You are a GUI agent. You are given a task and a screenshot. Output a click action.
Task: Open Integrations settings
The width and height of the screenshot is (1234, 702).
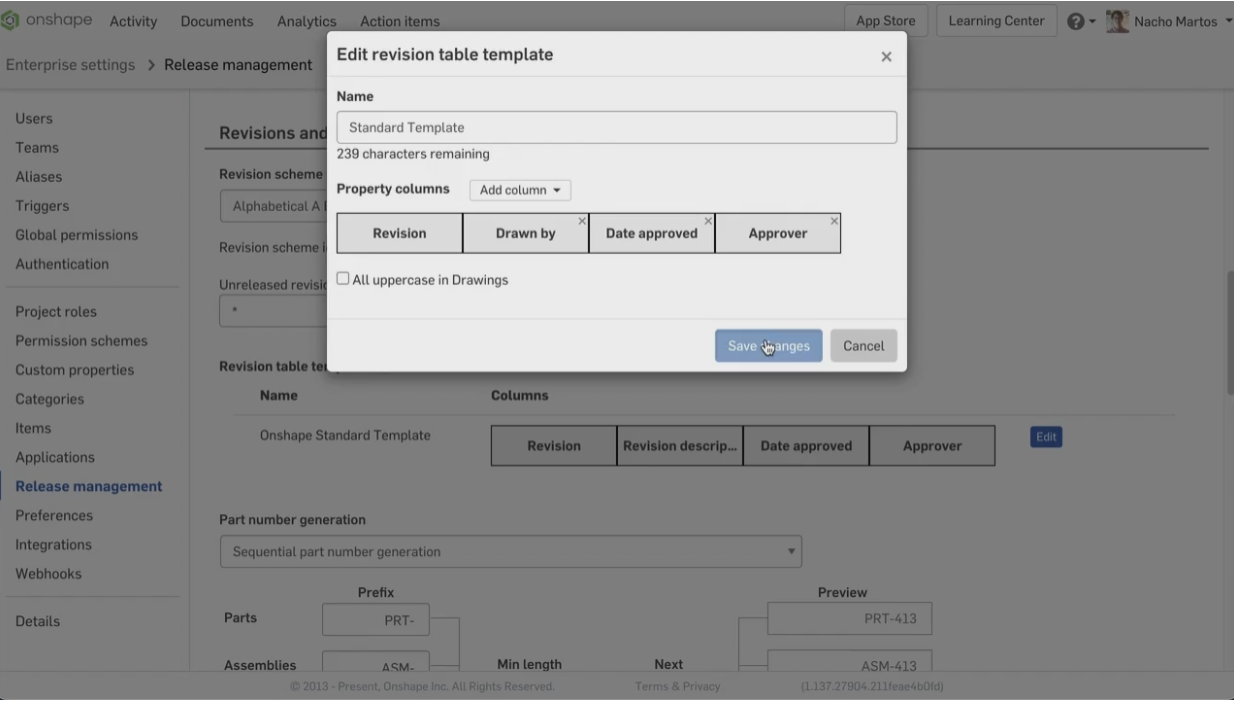(x=53, y=545)
